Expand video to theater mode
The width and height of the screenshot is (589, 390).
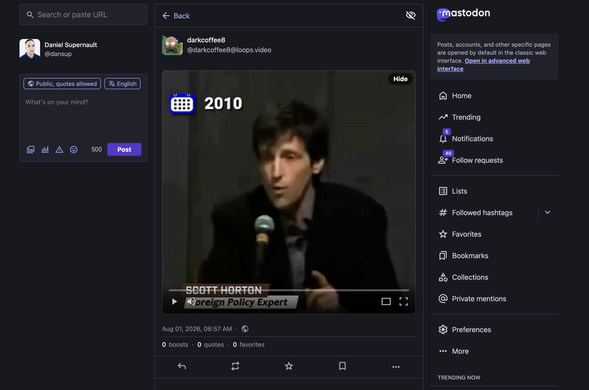pos(386,301)
